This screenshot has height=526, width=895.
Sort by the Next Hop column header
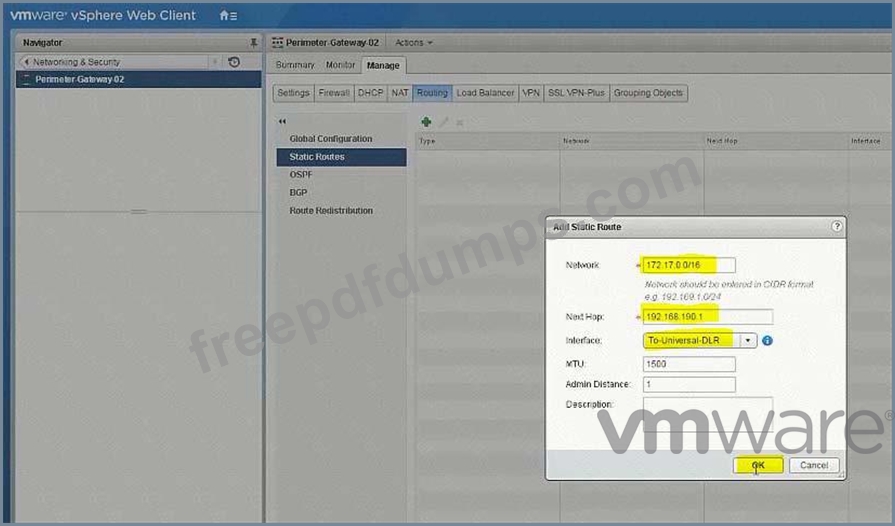(x=776, y=141)
